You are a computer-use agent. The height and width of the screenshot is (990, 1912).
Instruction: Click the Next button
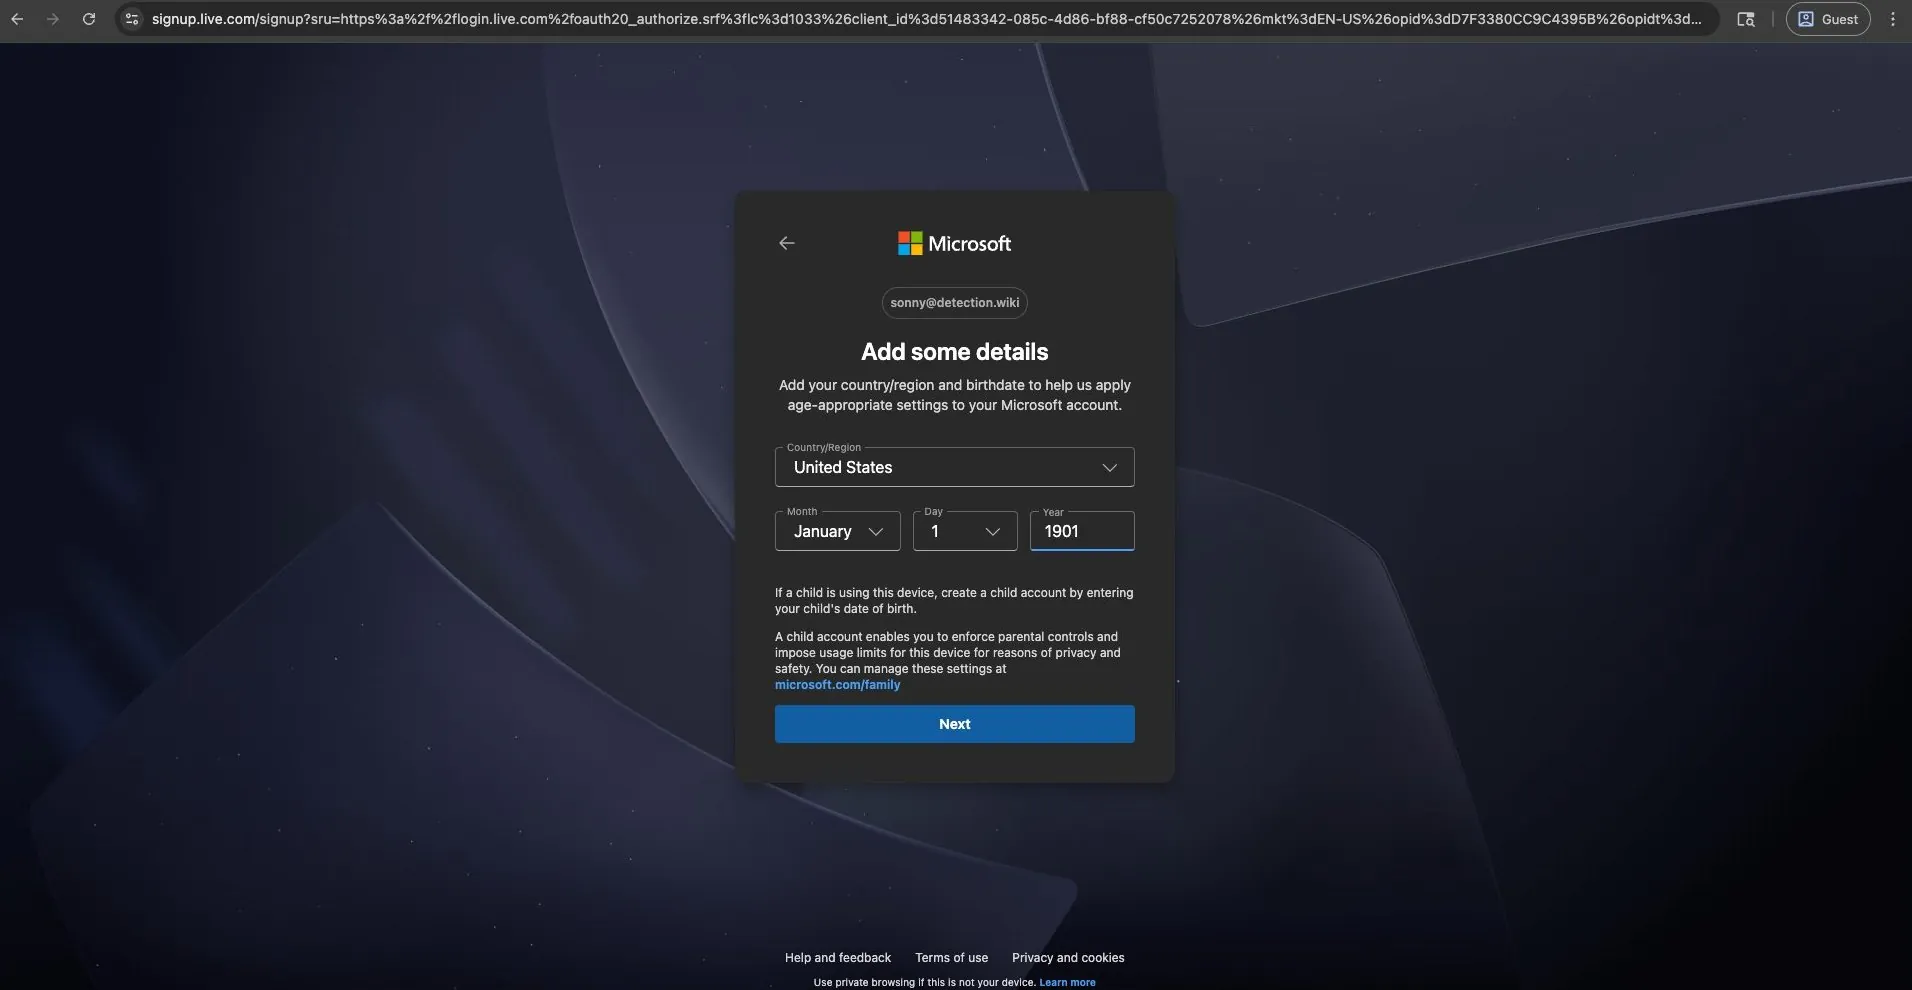click(954, 724)
